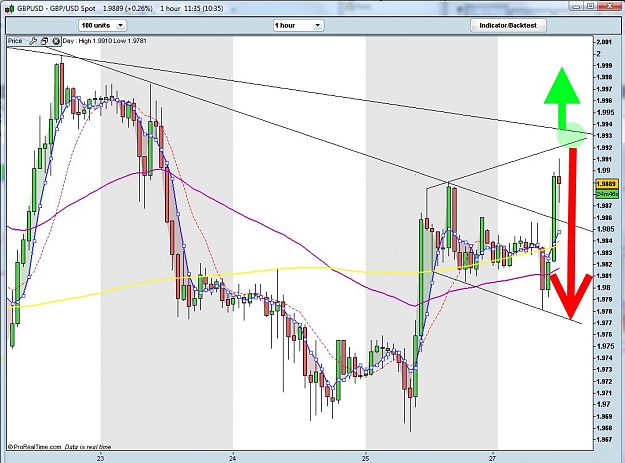This screenshot has width=625, height=463.
Task: Click the date label 25 on time axis
Action: 366,458
